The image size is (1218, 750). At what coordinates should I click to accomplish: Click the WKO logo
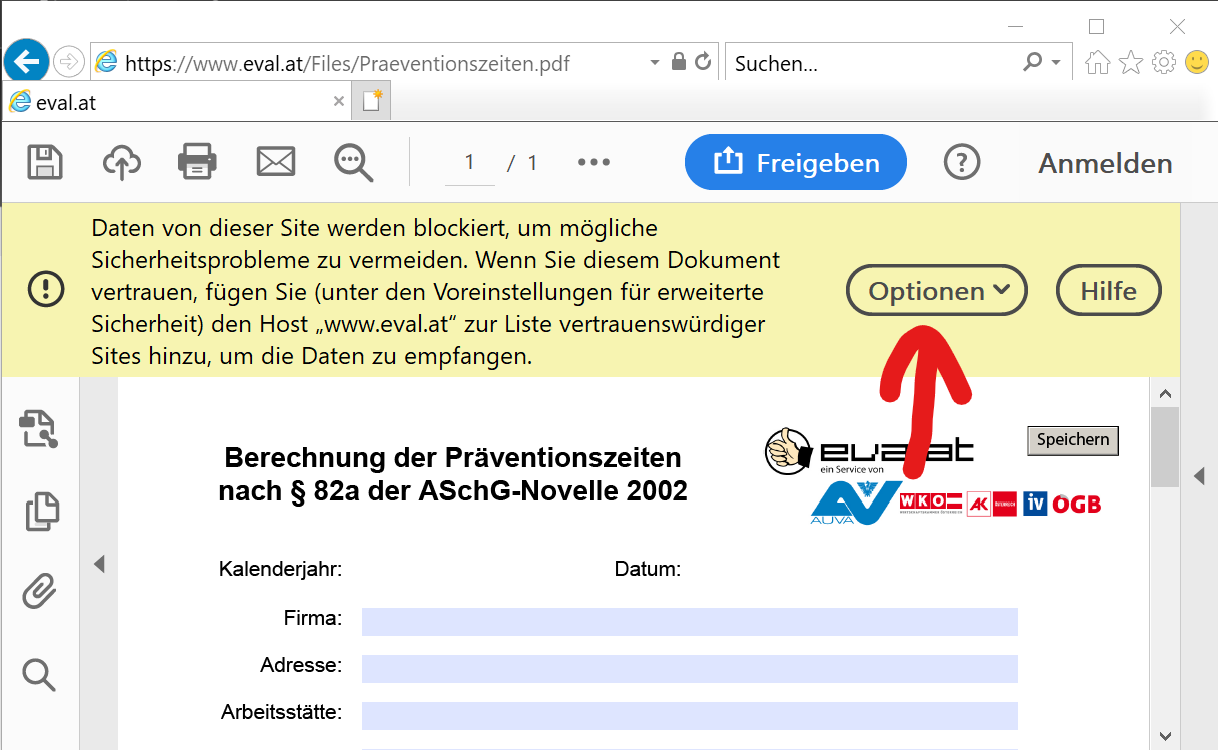930,503
